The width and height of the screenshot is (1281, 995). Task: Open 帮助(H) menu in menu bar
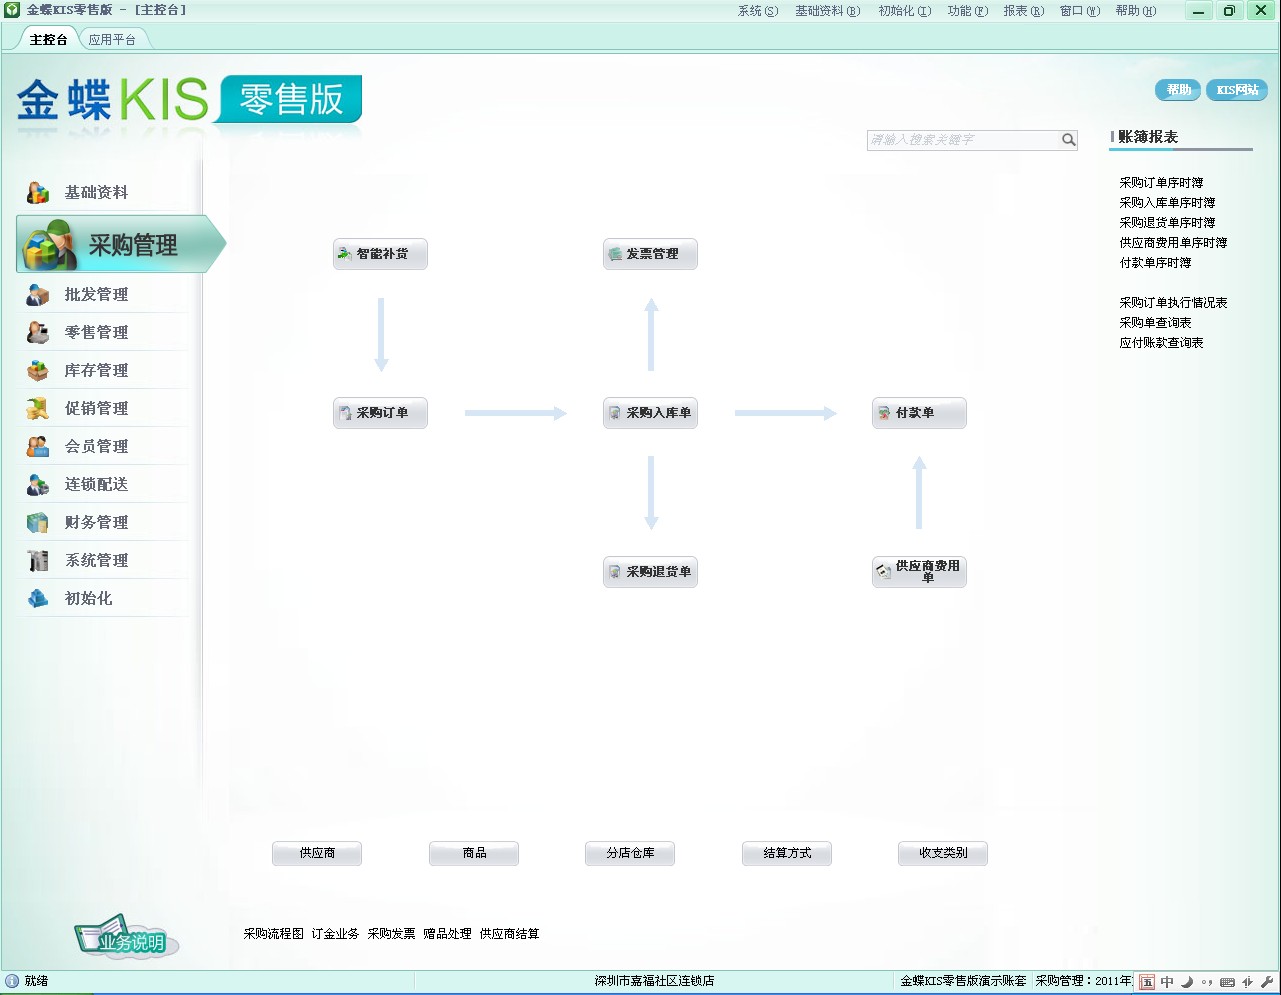click(1136, 11)
